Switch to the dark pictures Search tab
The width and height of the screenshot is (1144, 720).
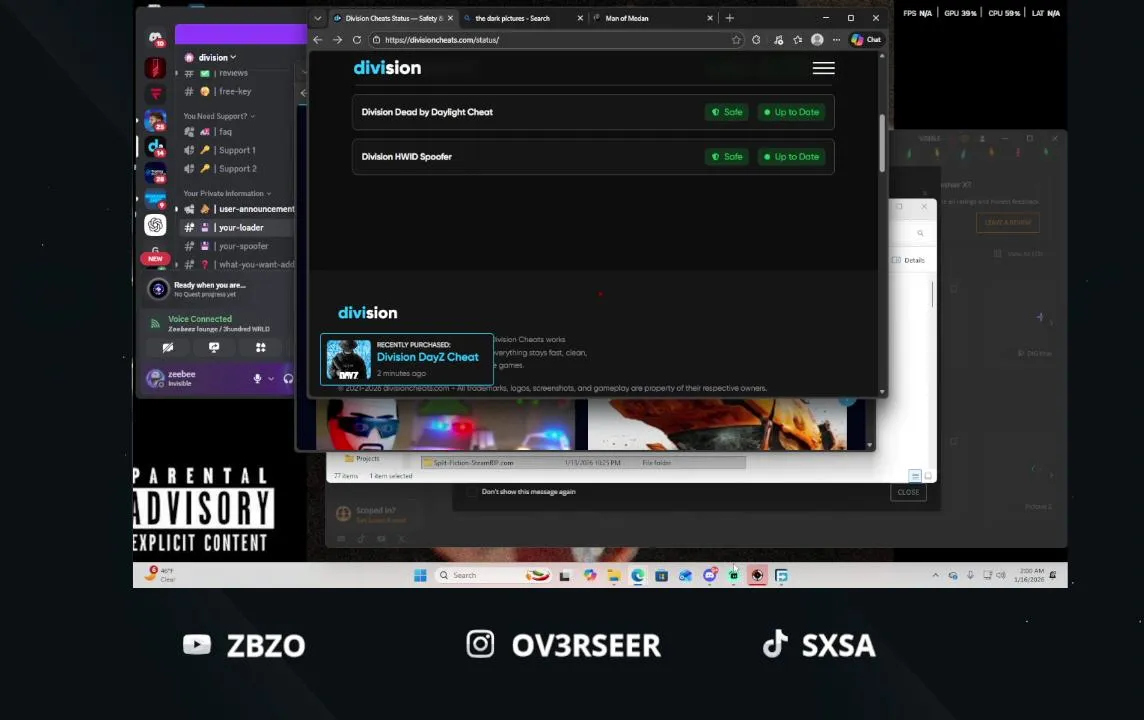522,18
